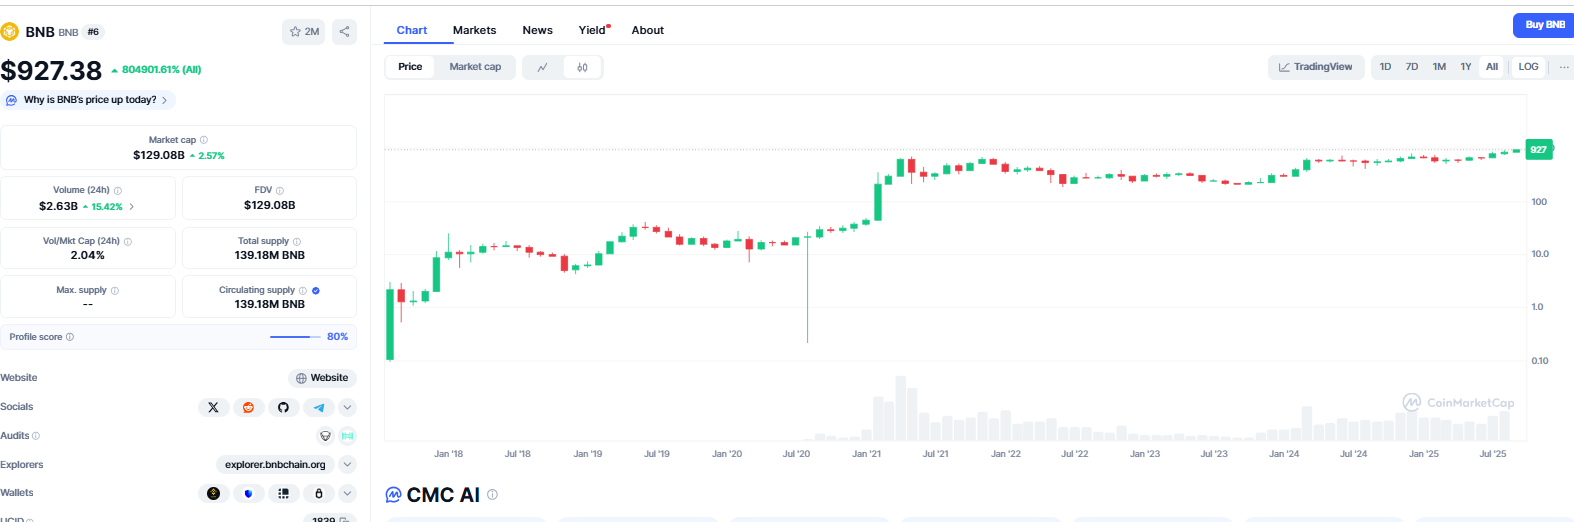The height and width of the screenshot is (522, 1574).
Task: Switch to the Markets tab
Action: tap(474, 30)
